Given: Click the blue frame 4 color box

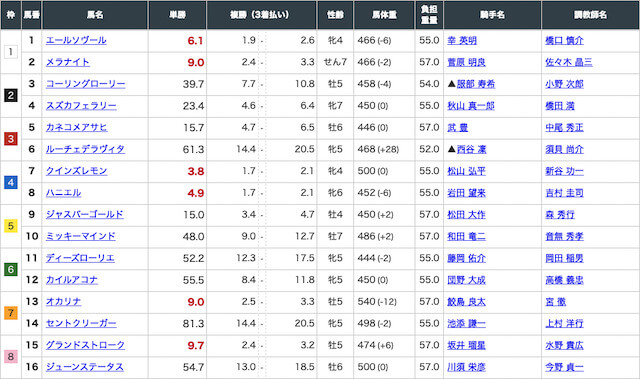Looking at the screenshot, I should tap(11, 182).
